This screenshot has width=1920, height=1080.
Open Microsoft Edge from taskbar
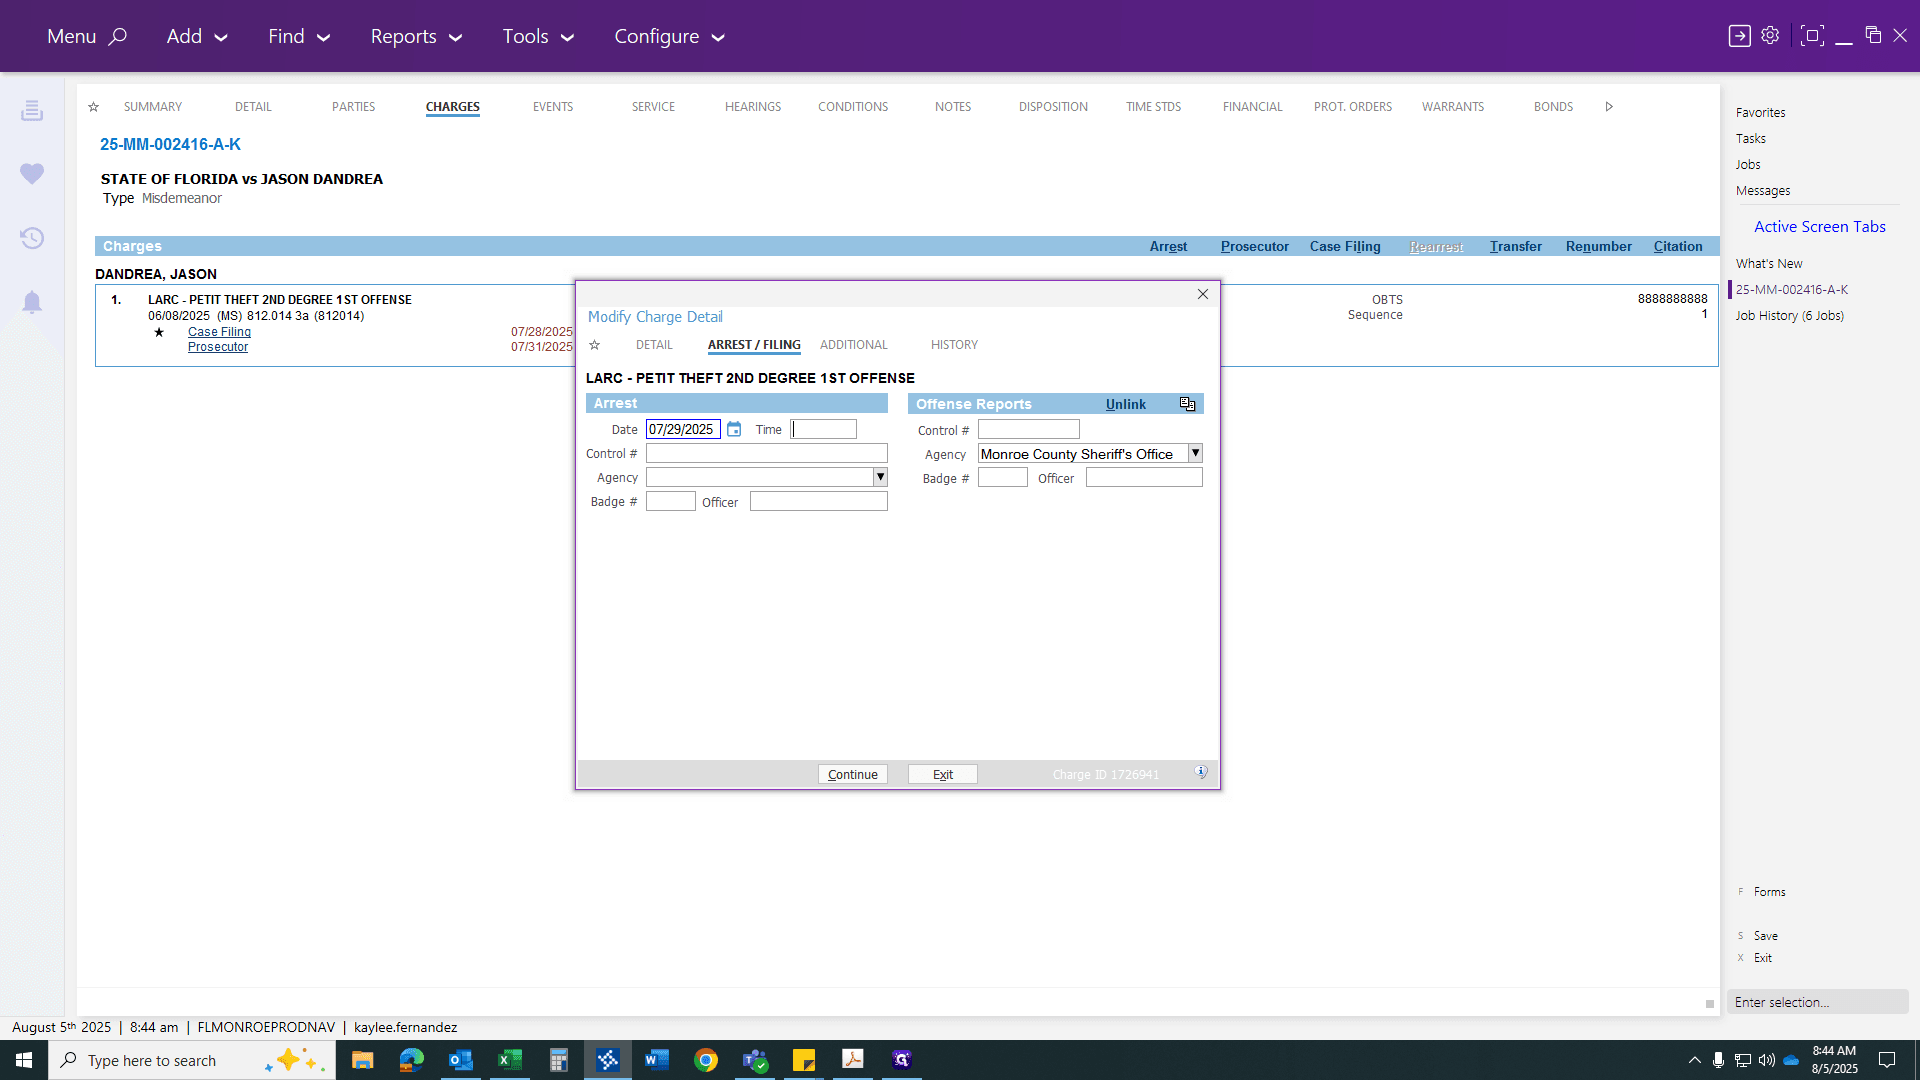[x=411, y=1060]
